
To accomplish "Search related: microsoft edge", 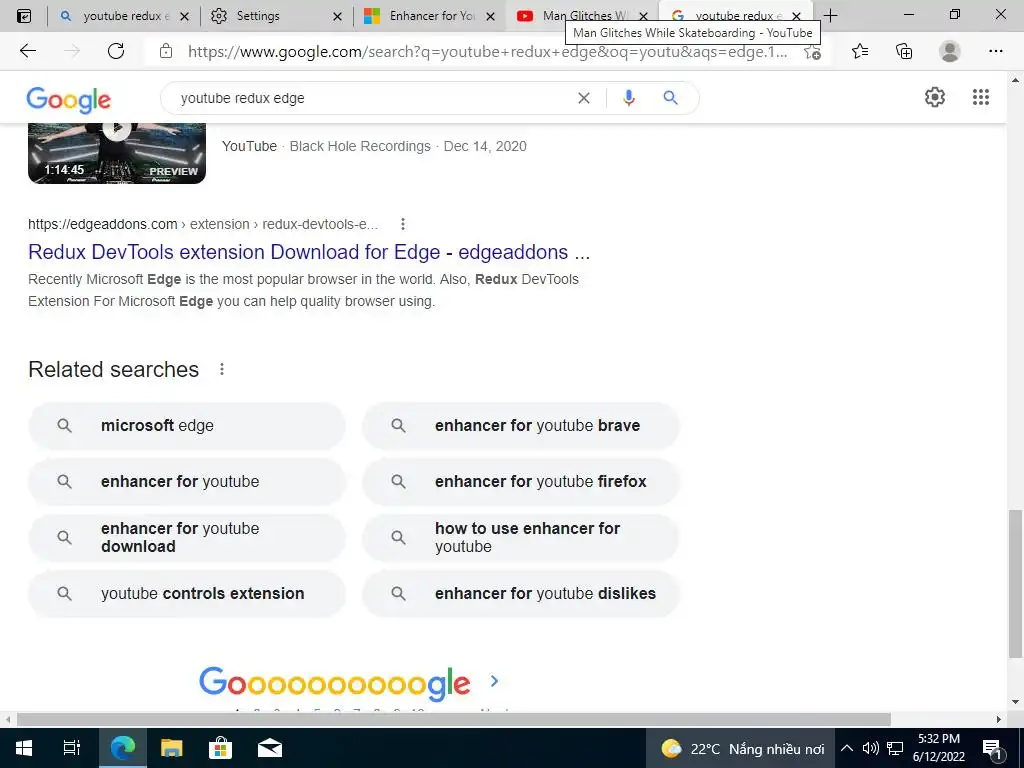I will [187, 426].
